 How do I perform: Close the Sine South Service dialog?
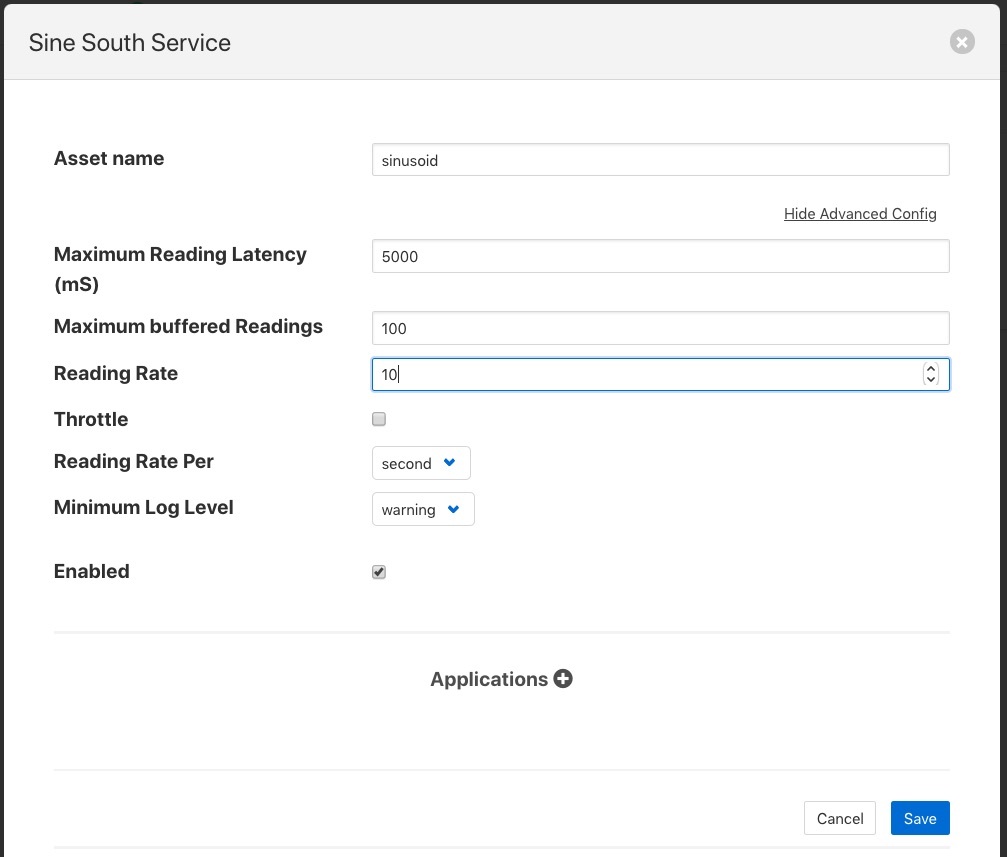point(961,42)
